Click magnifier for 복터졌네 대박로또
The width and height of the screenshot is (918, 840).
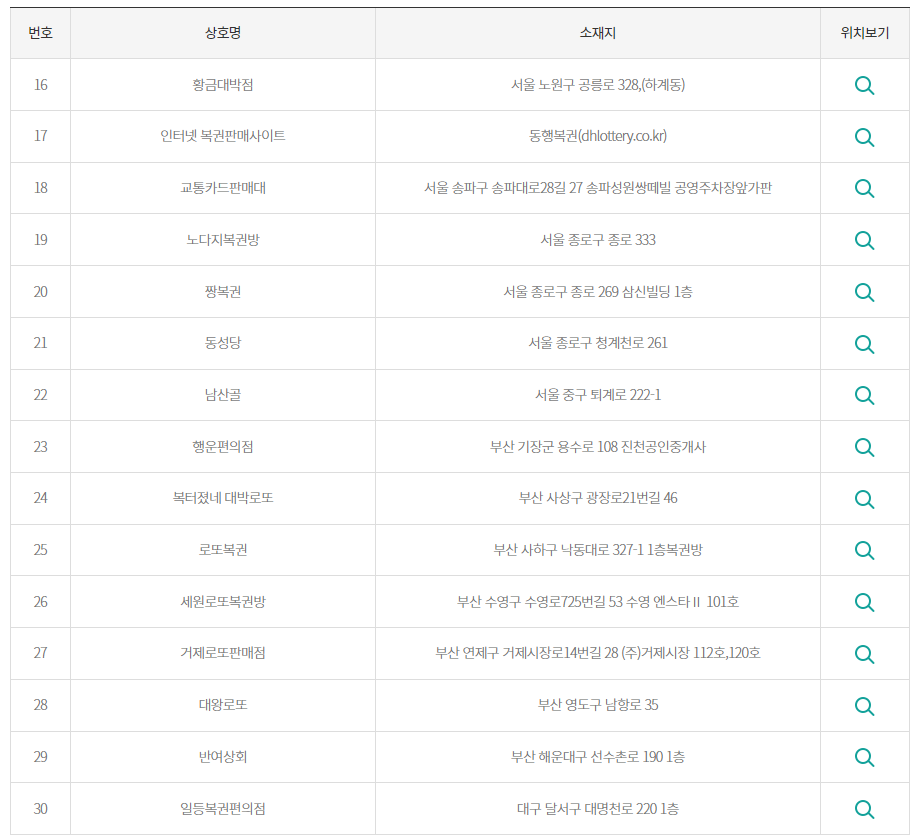[864, 499]
